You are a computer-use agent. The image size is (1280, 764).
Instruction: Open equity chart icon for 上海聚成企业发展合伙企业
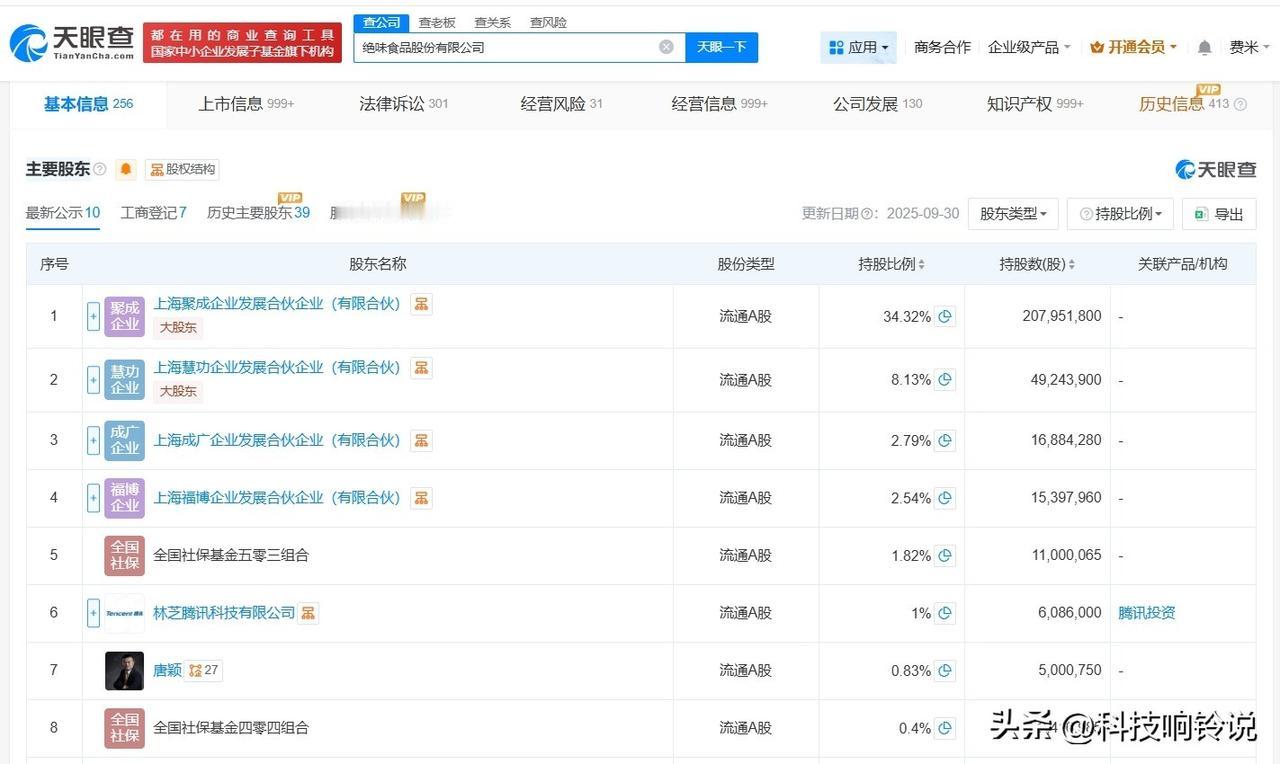click(422, 304)
